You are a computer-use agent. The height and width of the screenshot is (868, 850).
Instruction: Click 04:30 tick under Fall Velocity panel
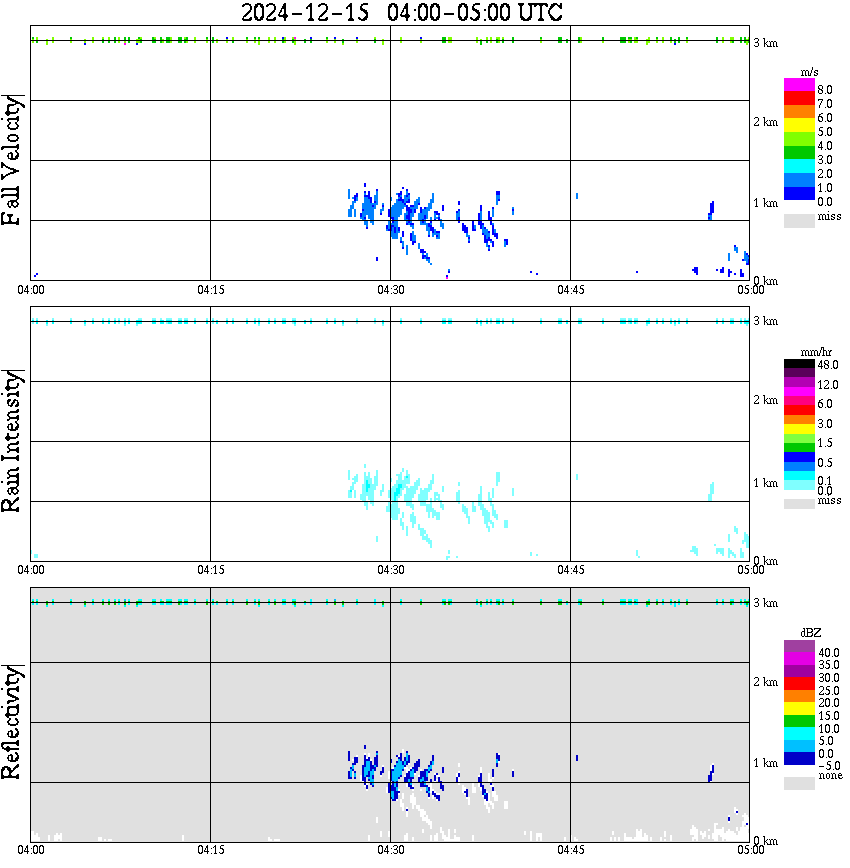(390, 290)
